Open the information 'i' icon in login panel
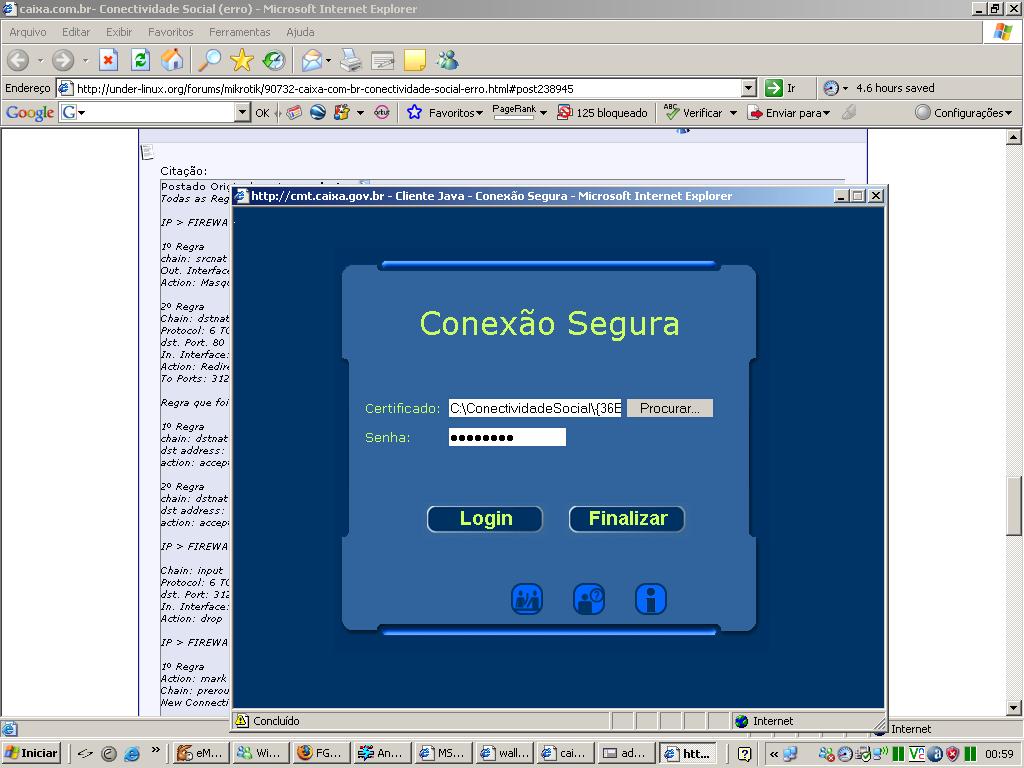The height and width of the screenshot is (768, 1024). [x=650, y=599]
